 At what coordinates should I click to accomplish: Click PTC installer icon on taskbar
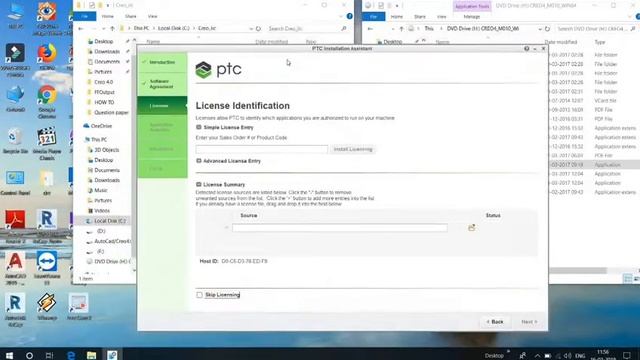pos(112,355)
